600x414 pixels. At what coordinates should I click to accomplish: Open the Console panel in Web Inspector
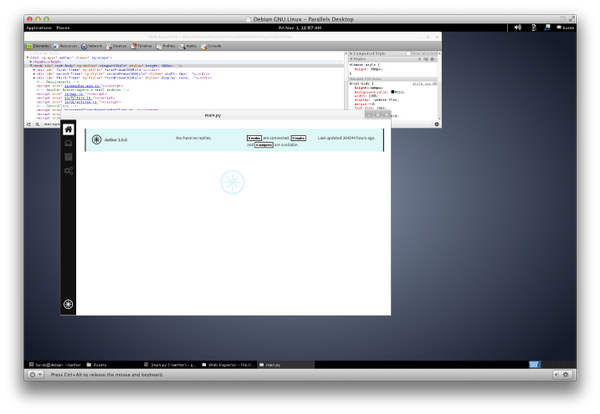pyautogui.click(x=211, y=46)
